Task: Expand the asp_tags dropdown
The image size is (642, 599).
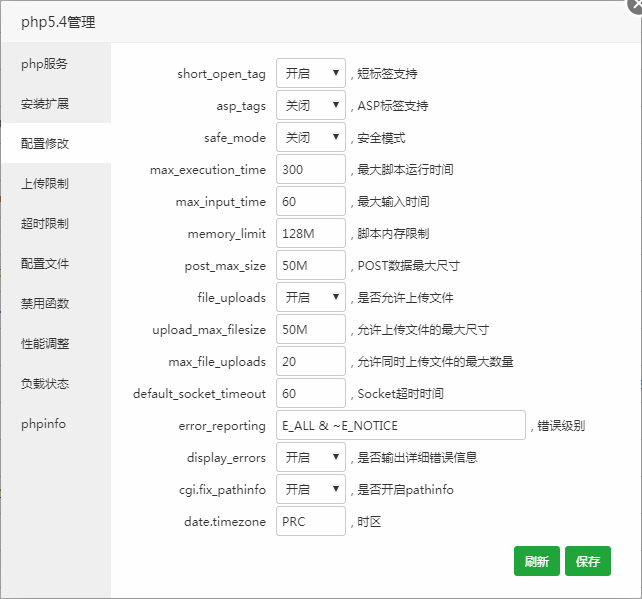Action: [x=310, y=105]
